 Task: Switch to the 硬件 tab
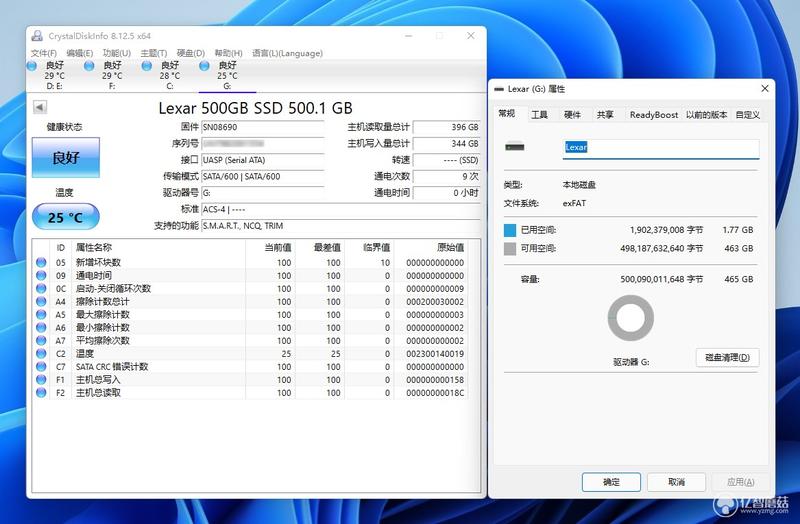coord(572,115)
